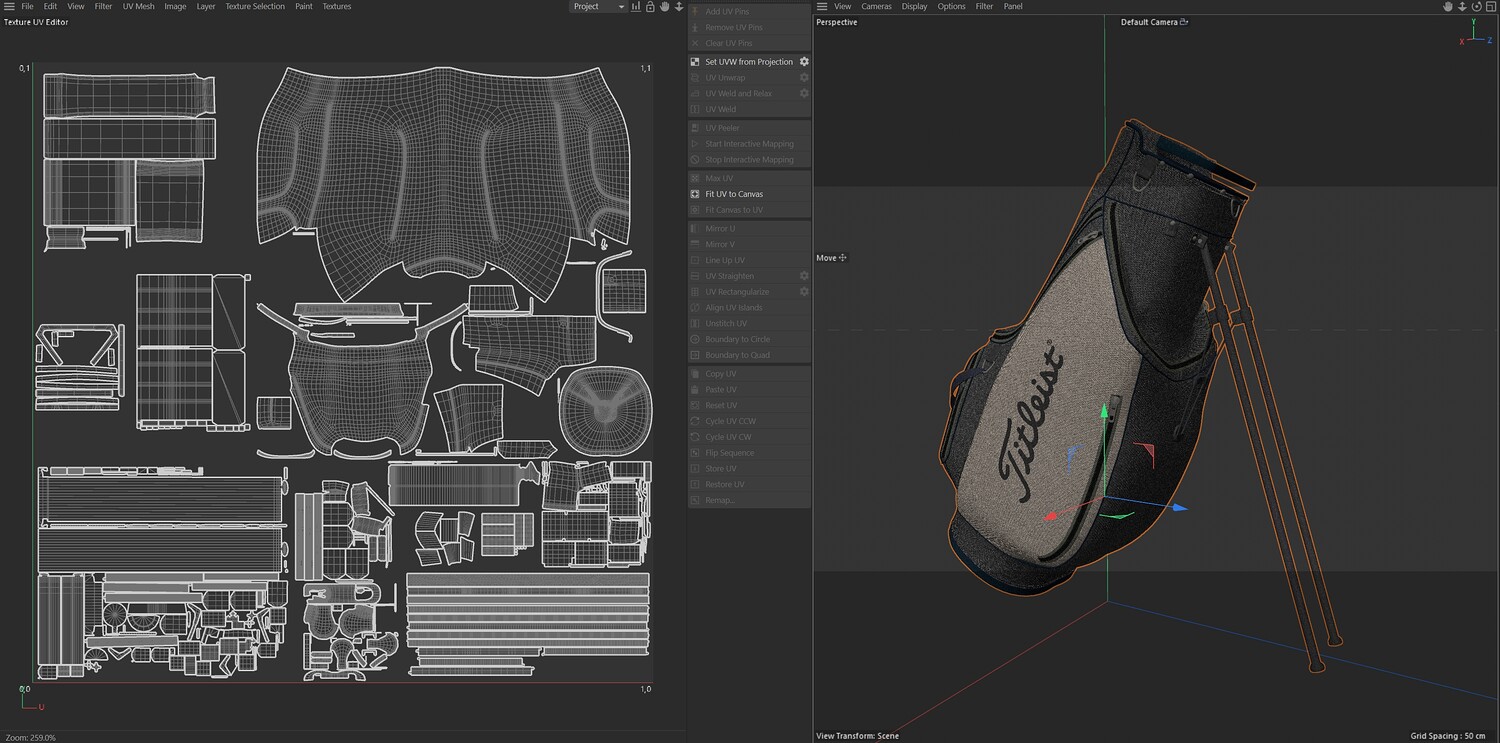
Task: Click Fit Canvas to UV
Action: pyautogui.click(x=750, y=210)
